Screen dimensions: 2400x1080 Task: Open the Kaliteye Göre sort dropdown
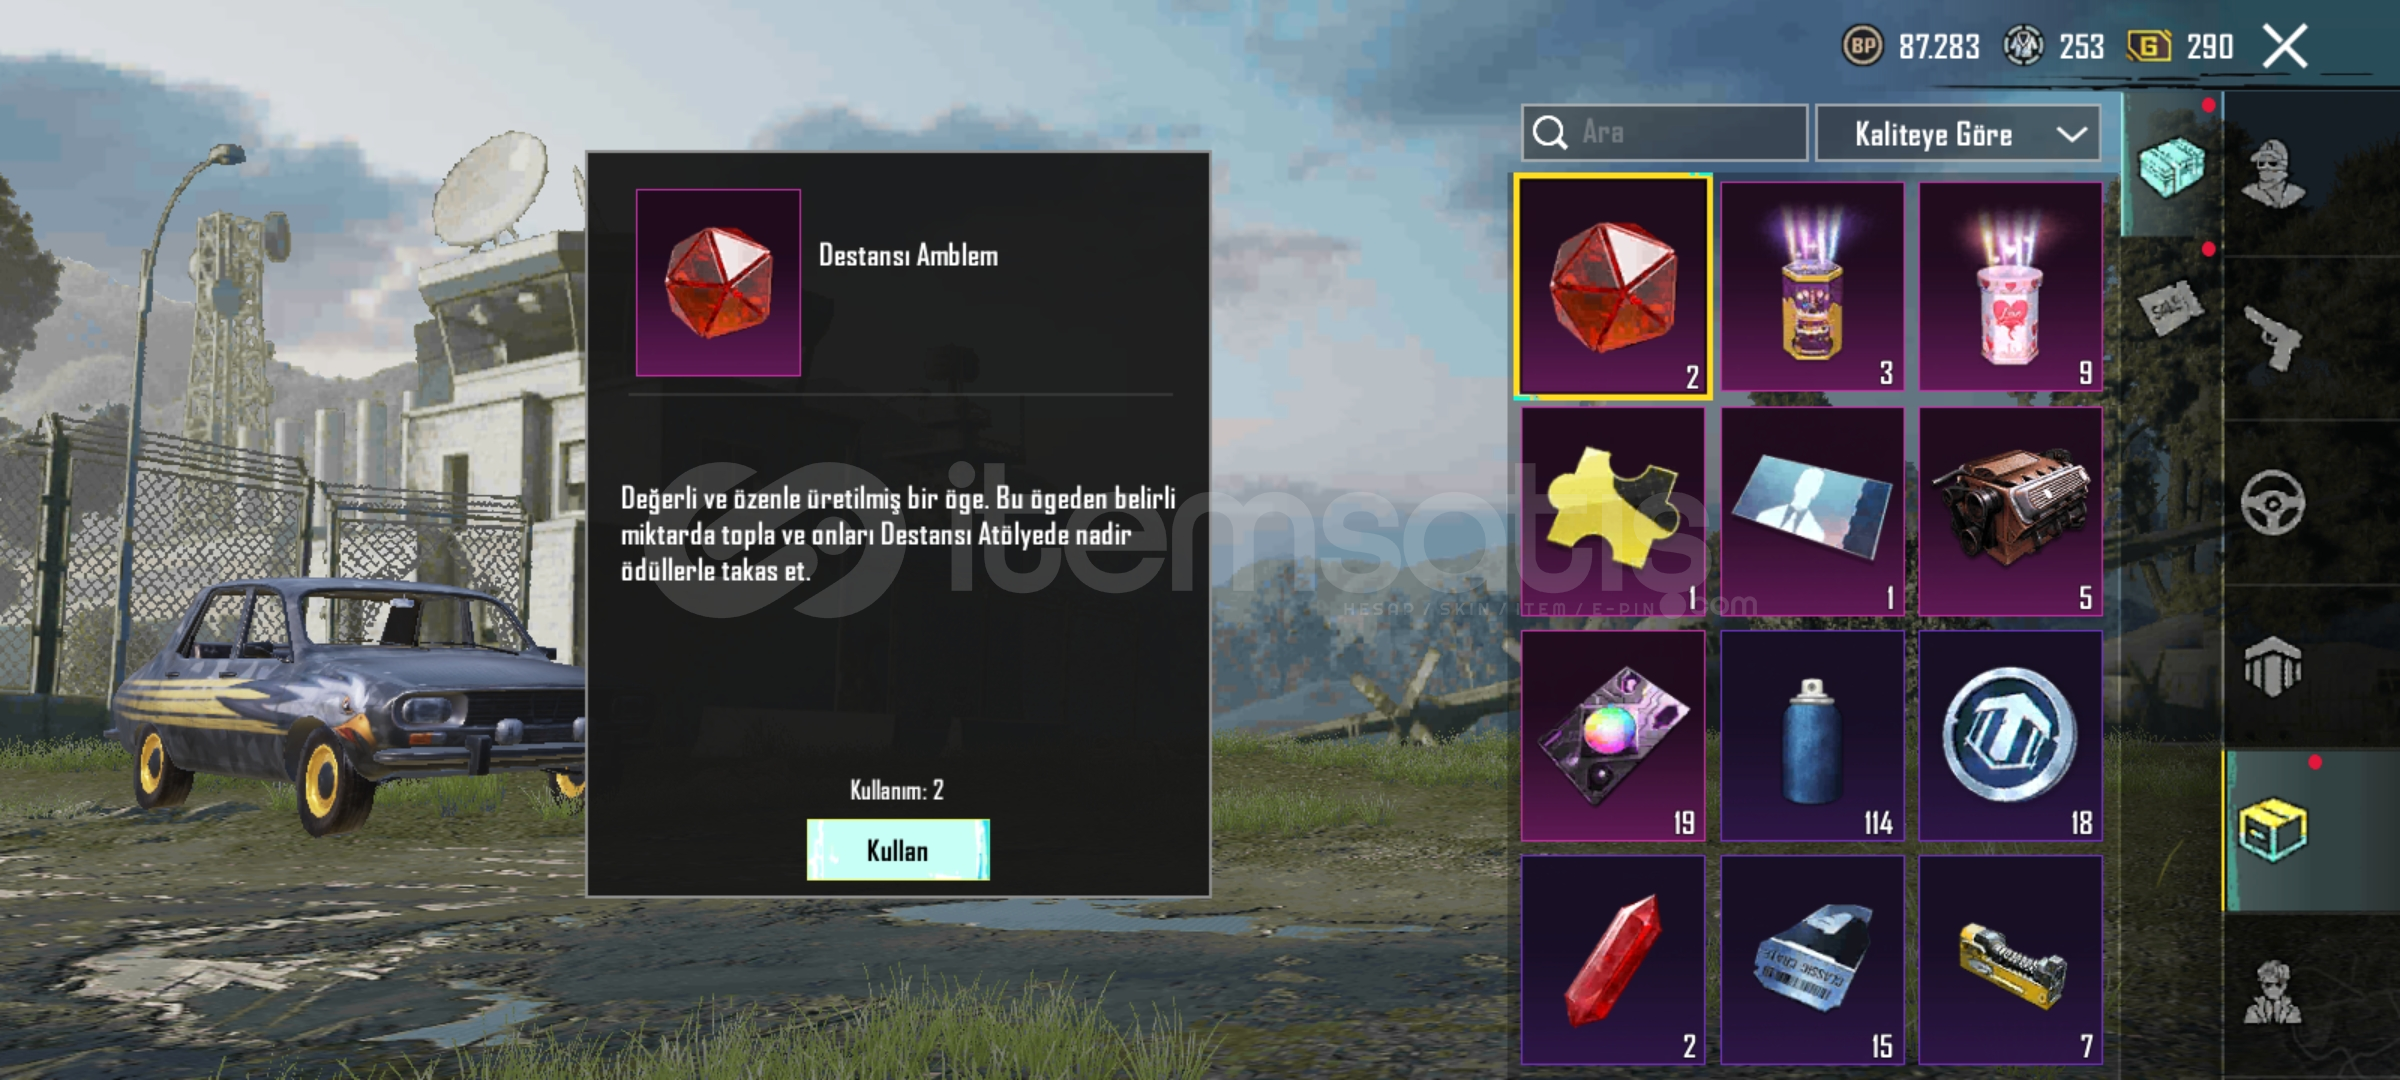tap(1957, 133)
